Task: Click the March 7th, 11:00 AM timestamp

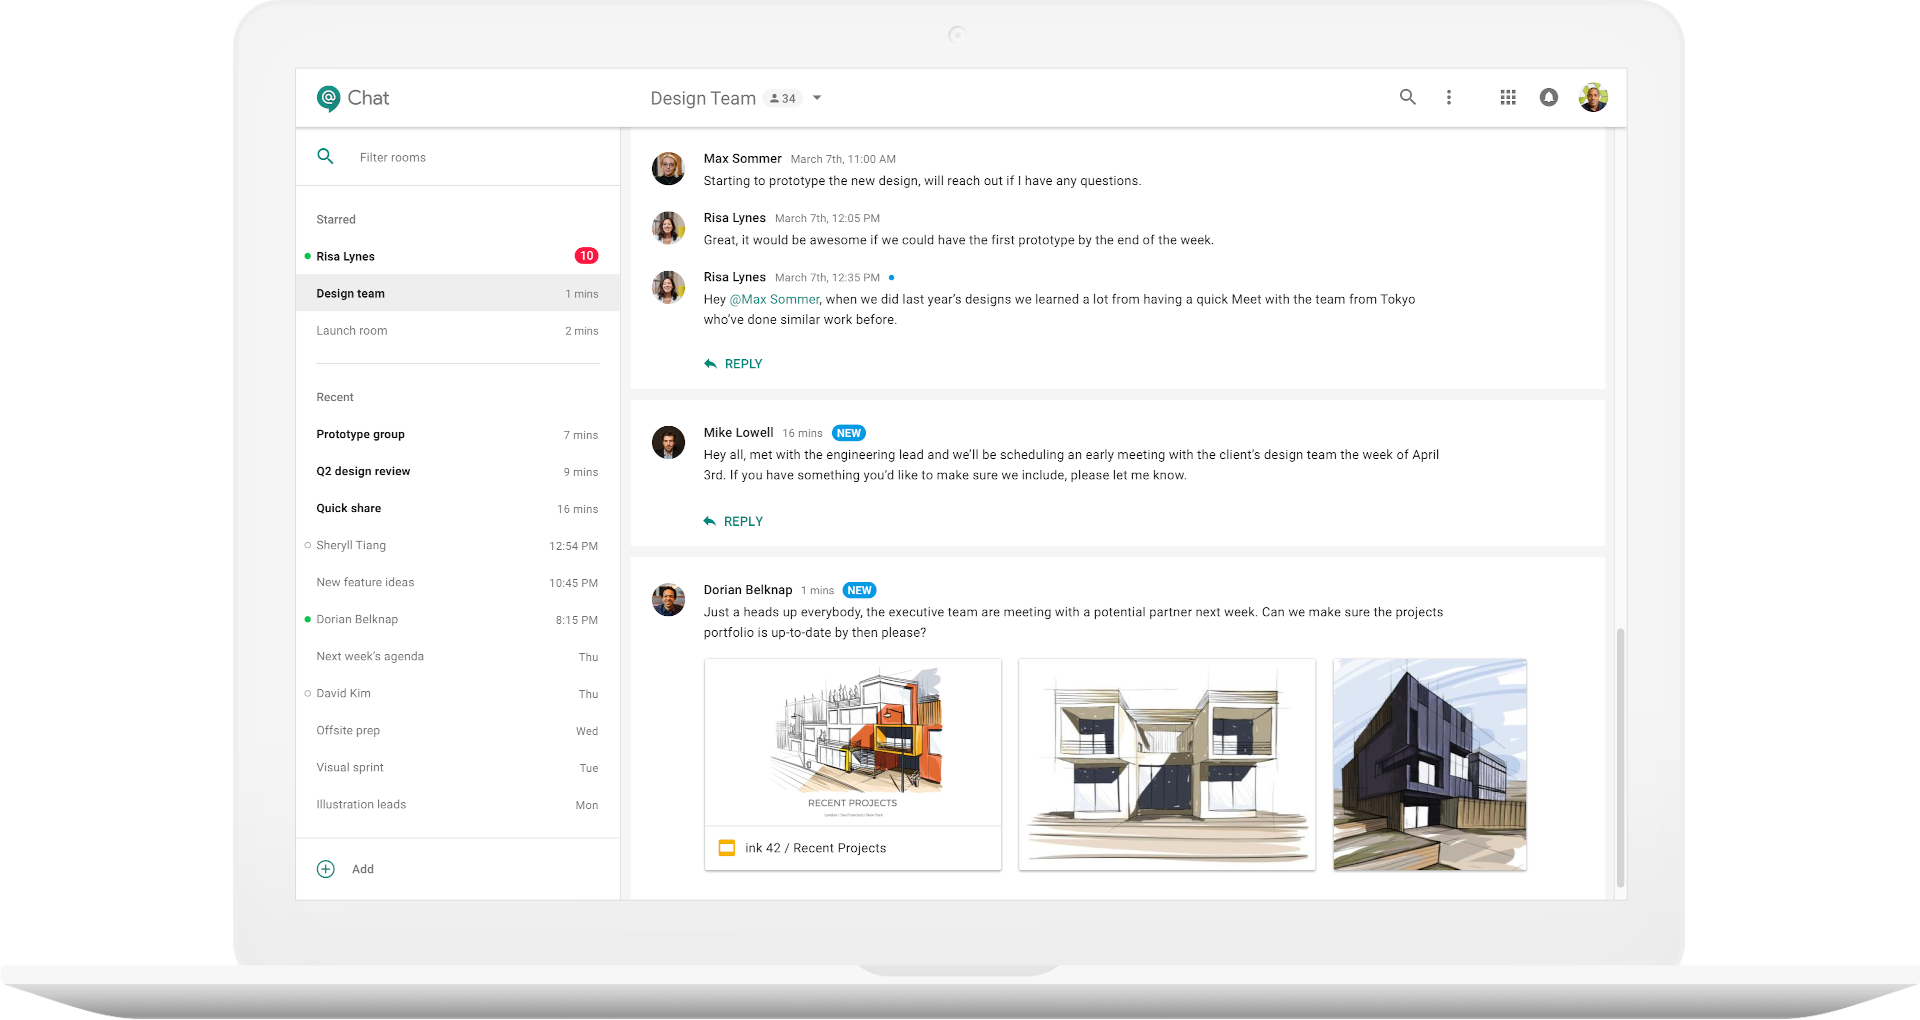Action: point(843,159)
